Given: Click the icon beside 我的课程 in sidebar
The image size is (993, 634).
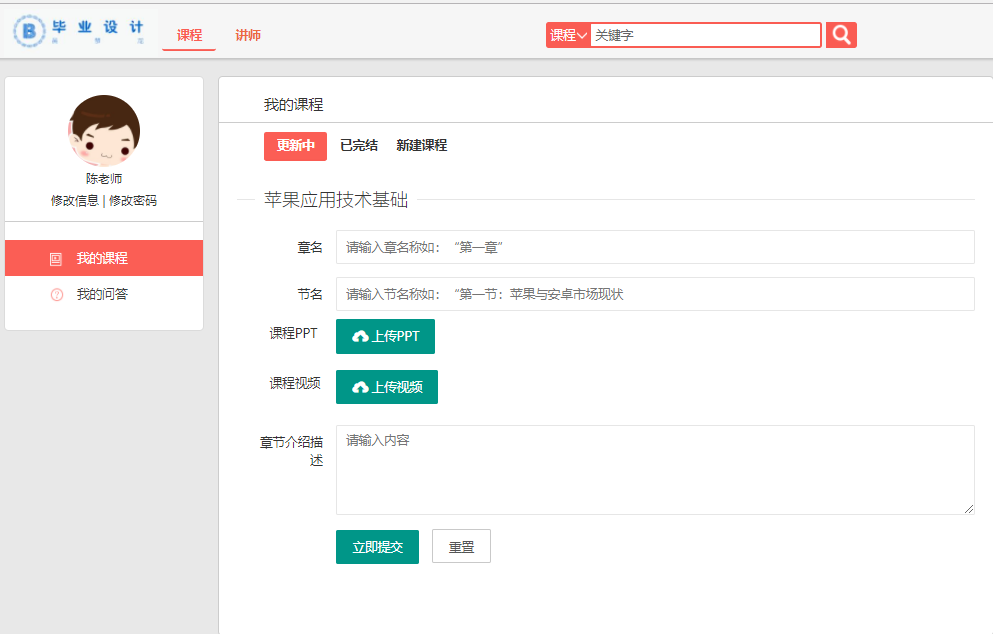Looking at the screenshot, I should (56, 259).
